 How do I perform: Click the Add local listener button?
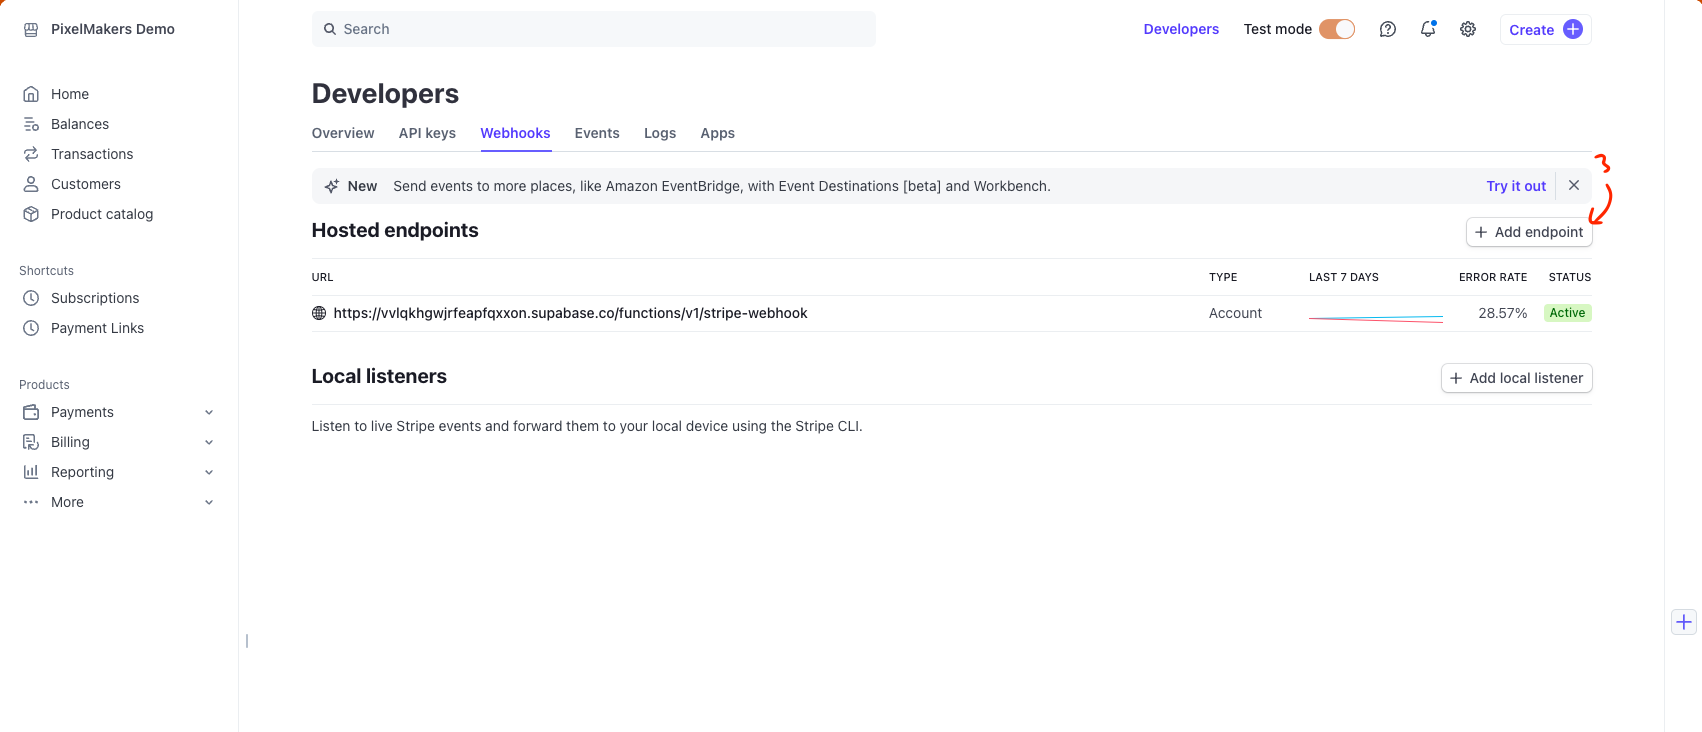(x=1517, y=378)
